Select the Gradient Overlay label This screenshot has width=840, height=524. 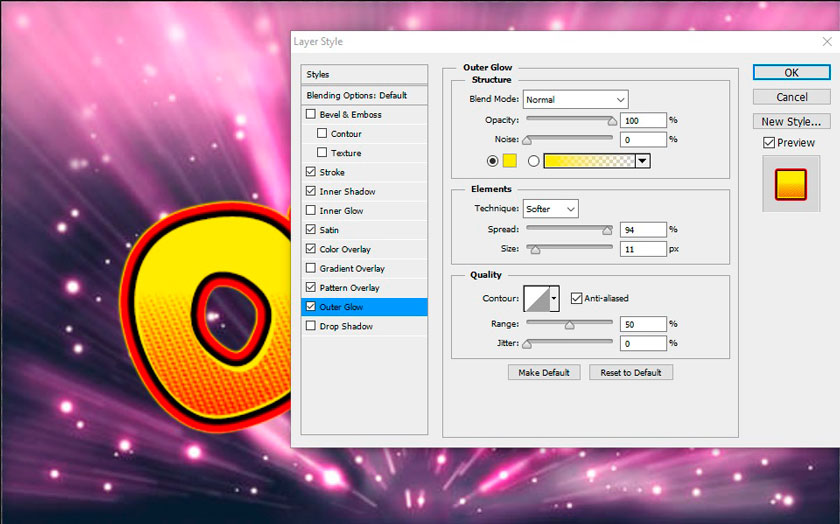352,268
